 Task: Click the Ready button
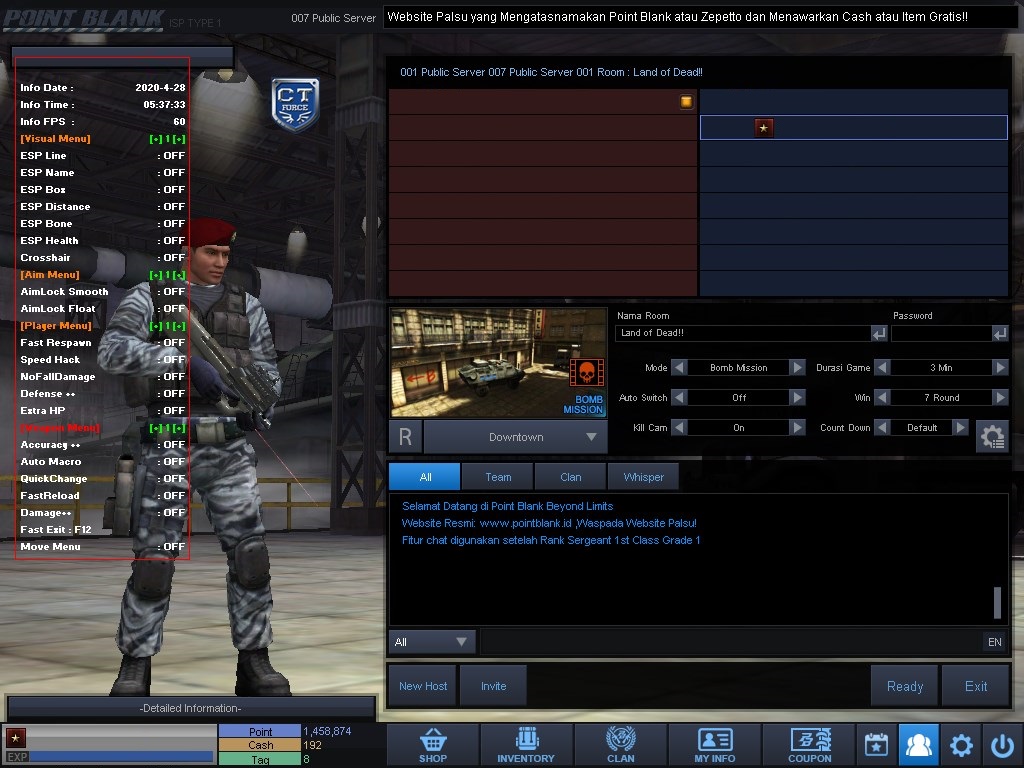[x=904, y=686]
